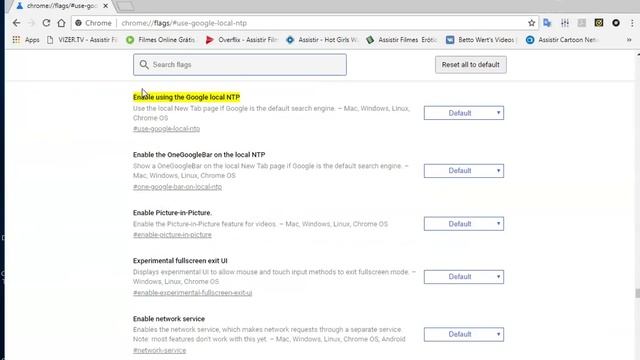The image size is (640, 360).
Task: Open the equalizer sliders extension icon
Action: [565, 23]
